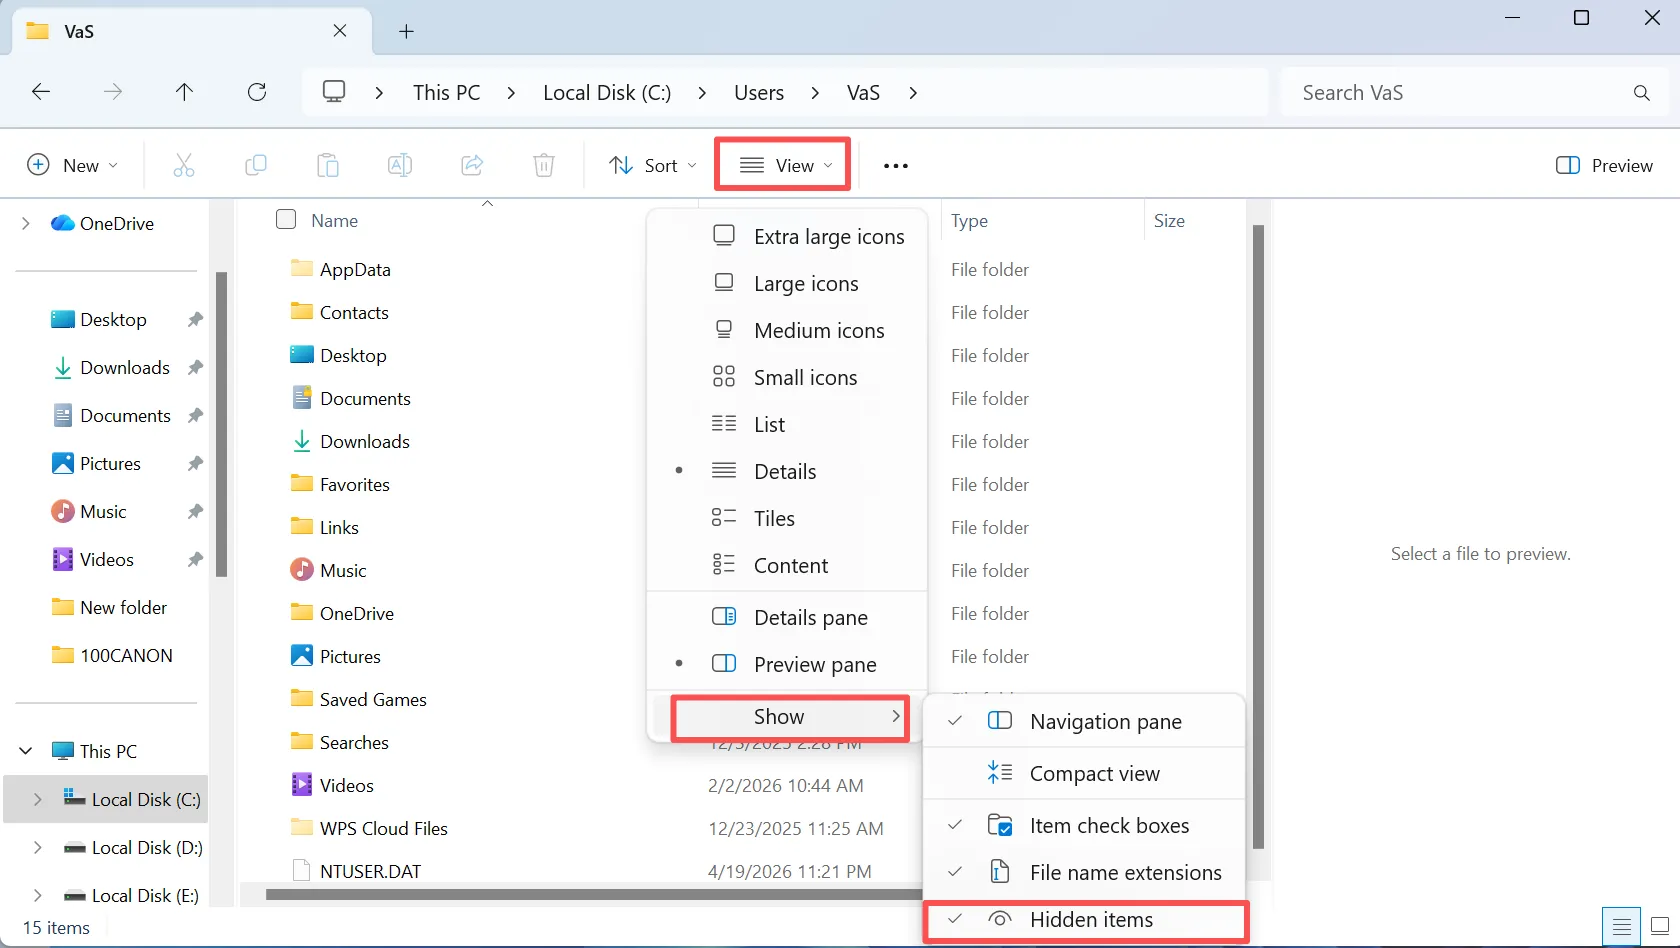Expand Local Disk (D:) in navigation tree
Image resolution: width=1680 pixels, height=948 pixels.
tap(37, 848)
